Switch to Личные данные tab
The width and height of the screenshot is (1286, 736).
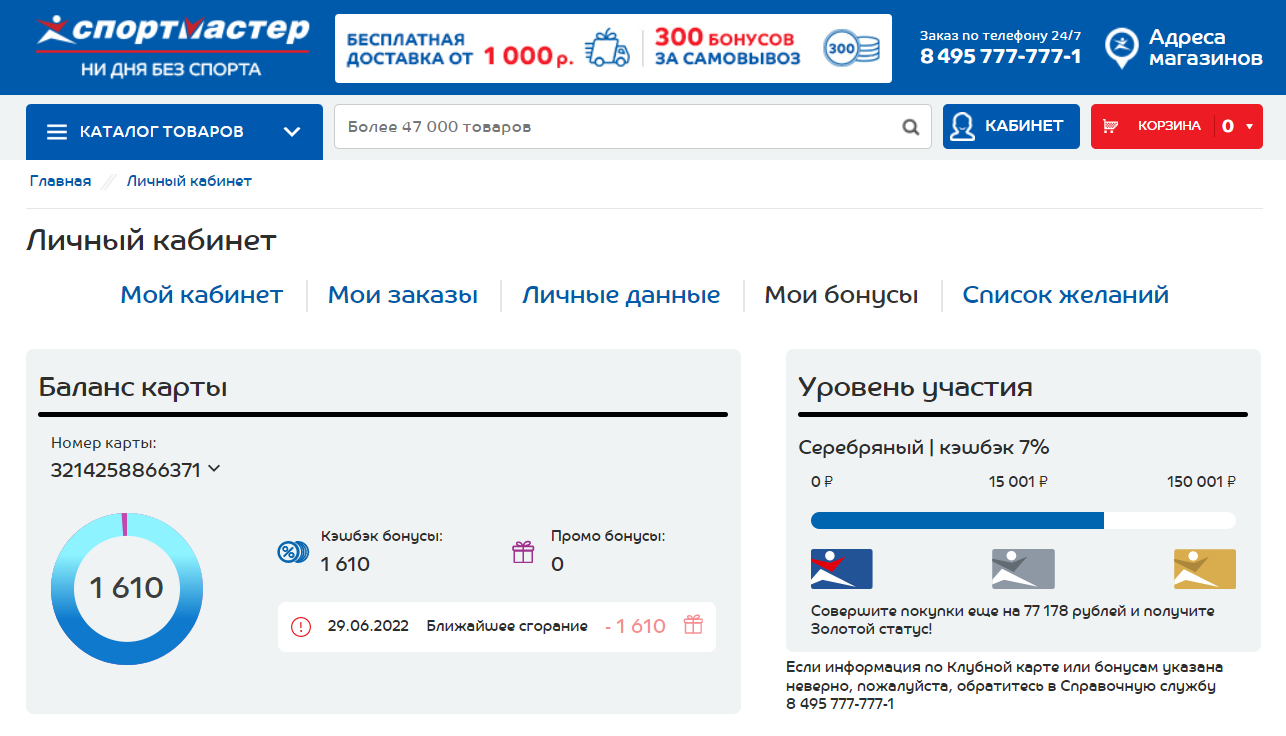[621, 295]
